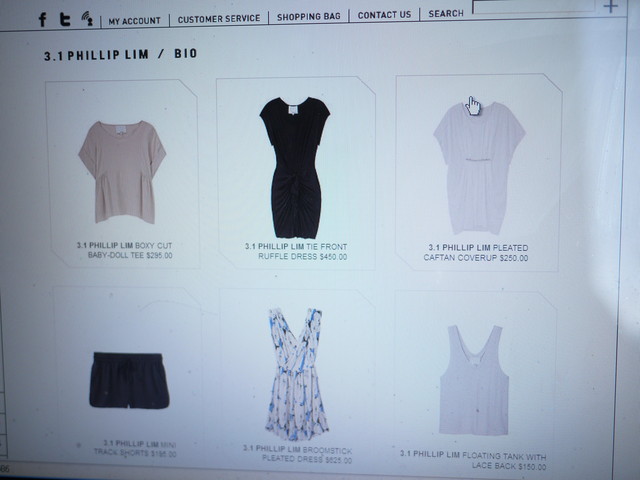Viewport: 640px width, 480px height.
Task: View the Floating Tank with Lace Back image
Action: click(474, 380)
